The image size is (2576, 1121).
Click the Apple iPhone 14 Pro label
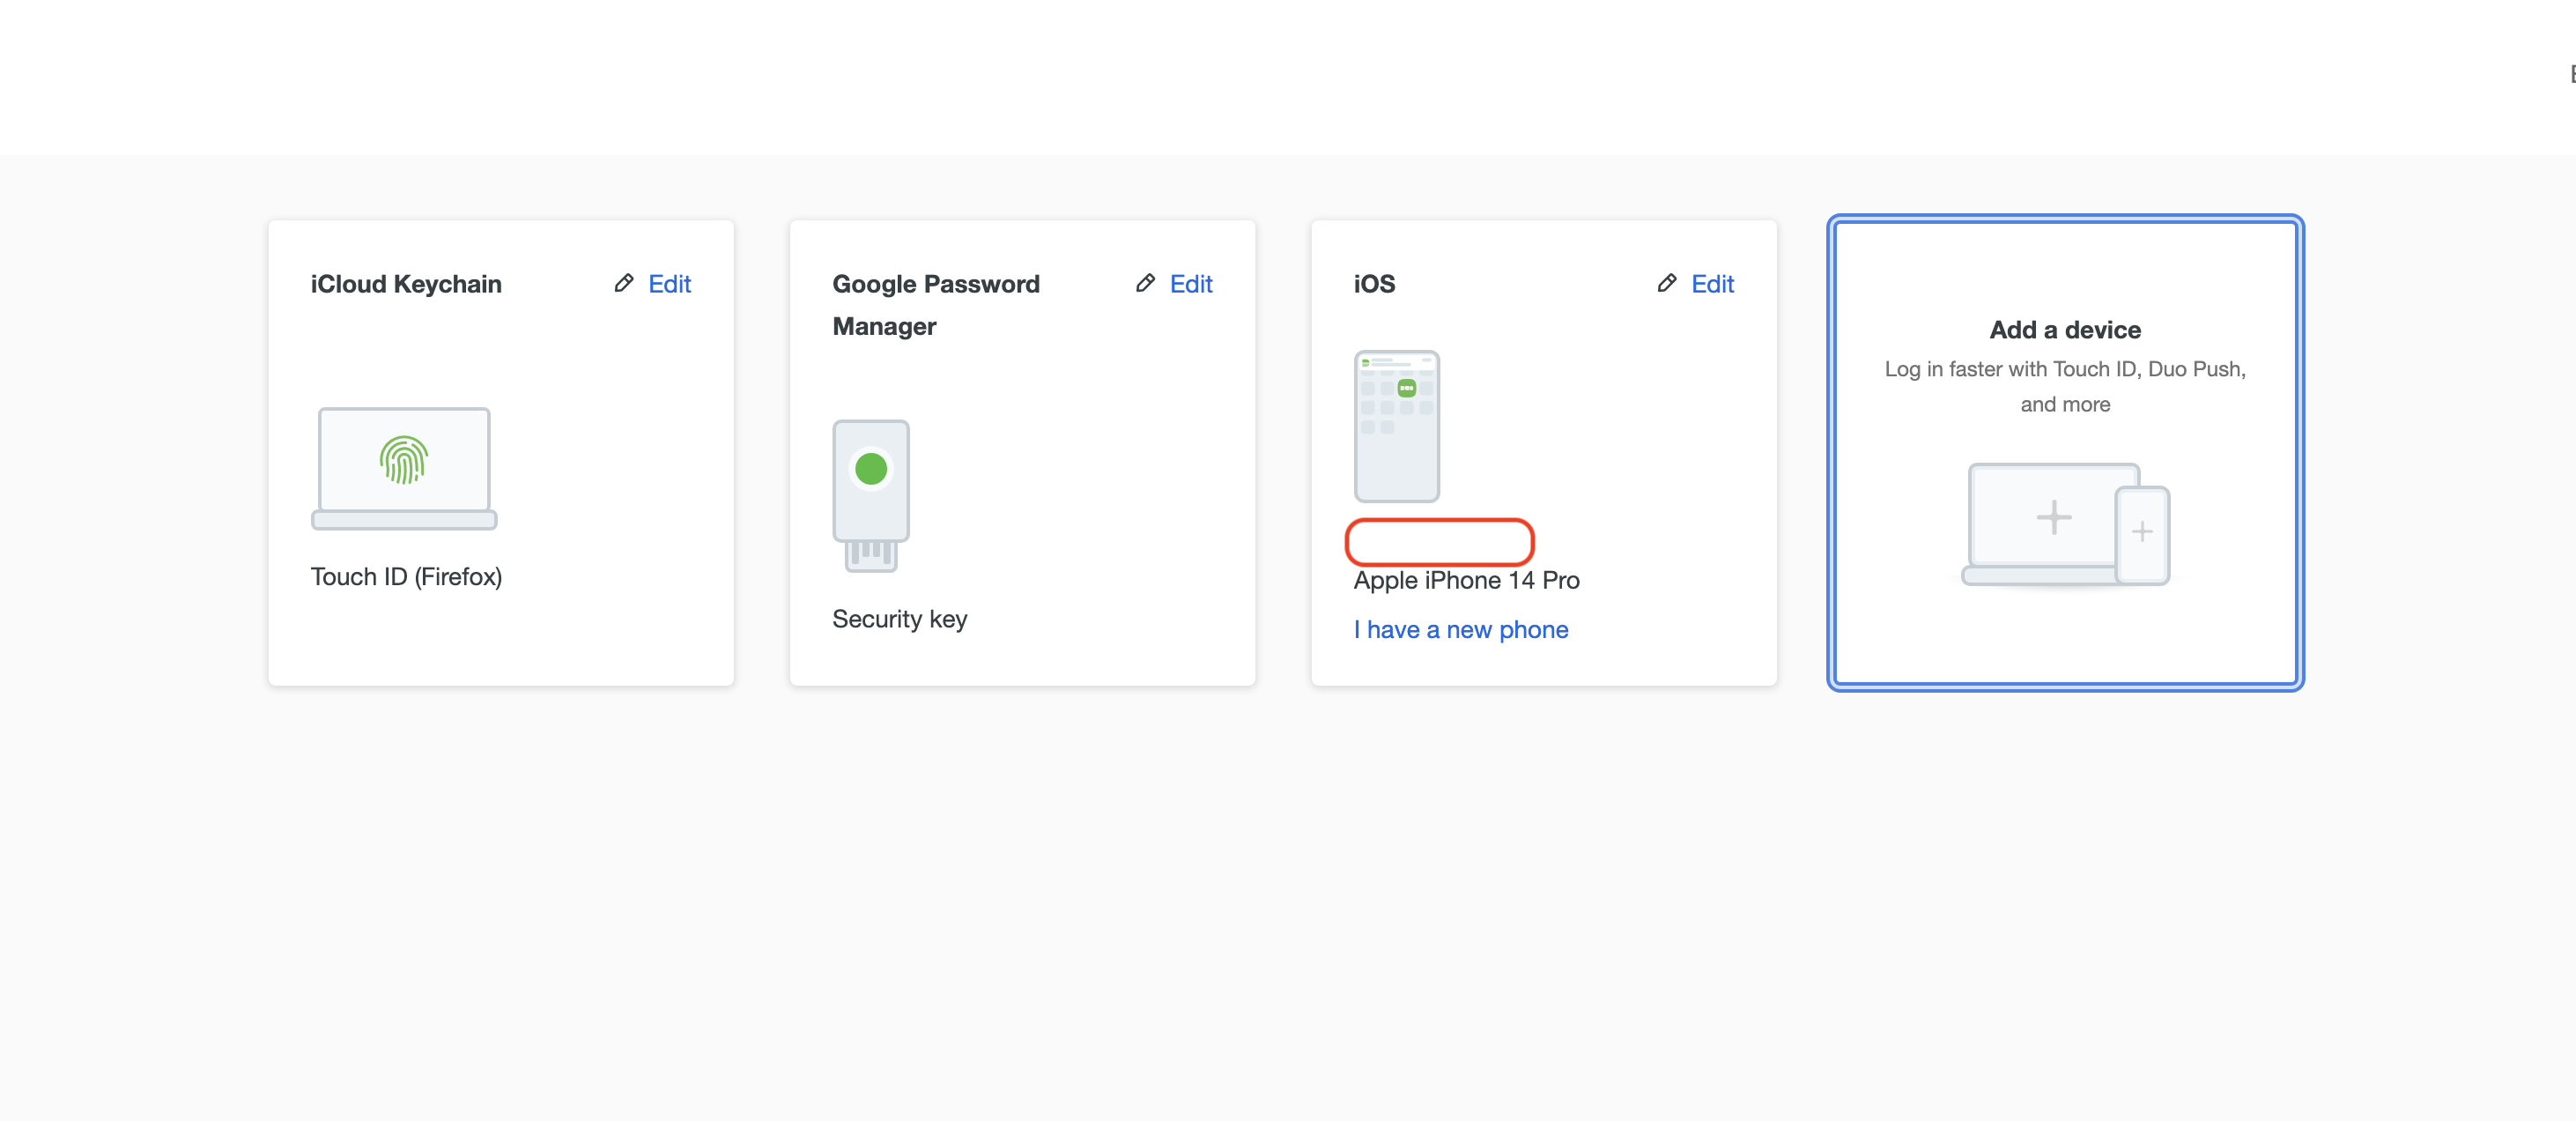point(1466,580)
